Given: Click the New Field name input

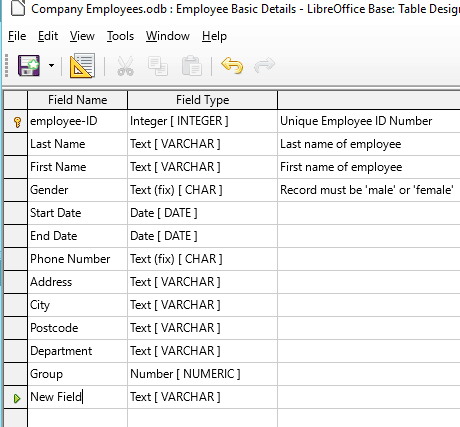Looking at the screenshot, I should [77, 397].
